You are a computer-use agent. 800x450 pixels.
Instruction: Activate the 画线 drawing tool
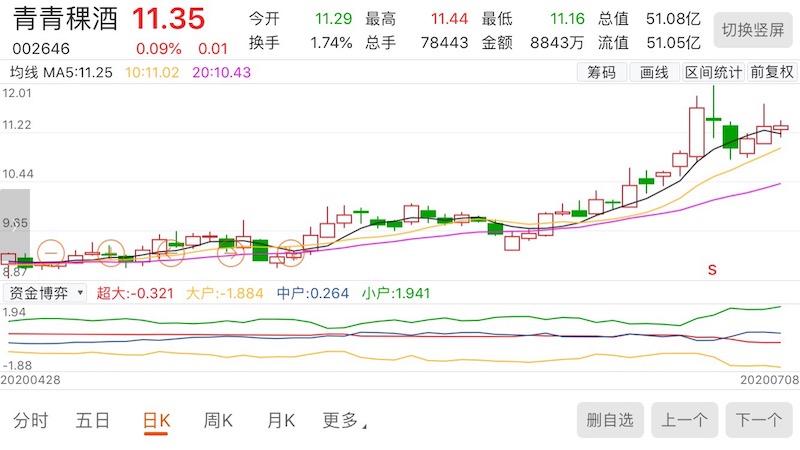tap(654, 72)
